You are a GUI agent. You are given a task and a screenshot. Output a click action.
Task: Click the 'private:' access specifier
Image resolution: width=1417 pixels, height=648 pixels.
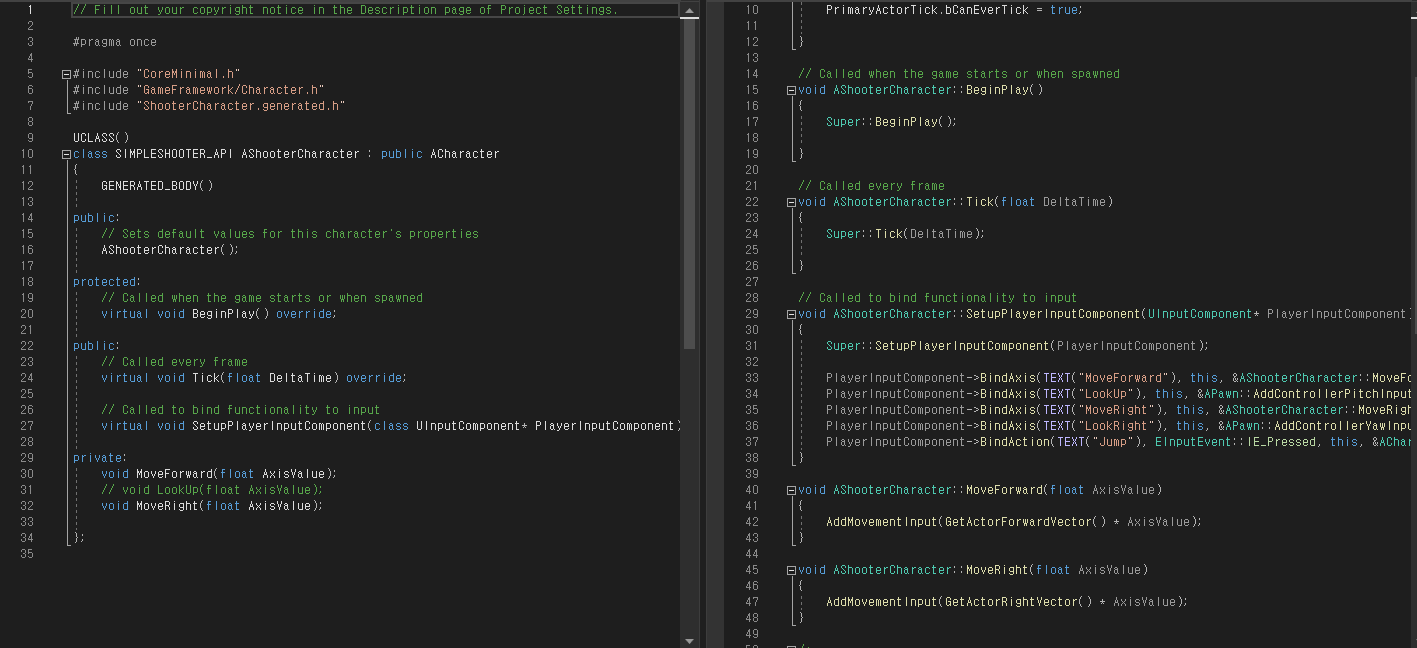click(99, 458)
